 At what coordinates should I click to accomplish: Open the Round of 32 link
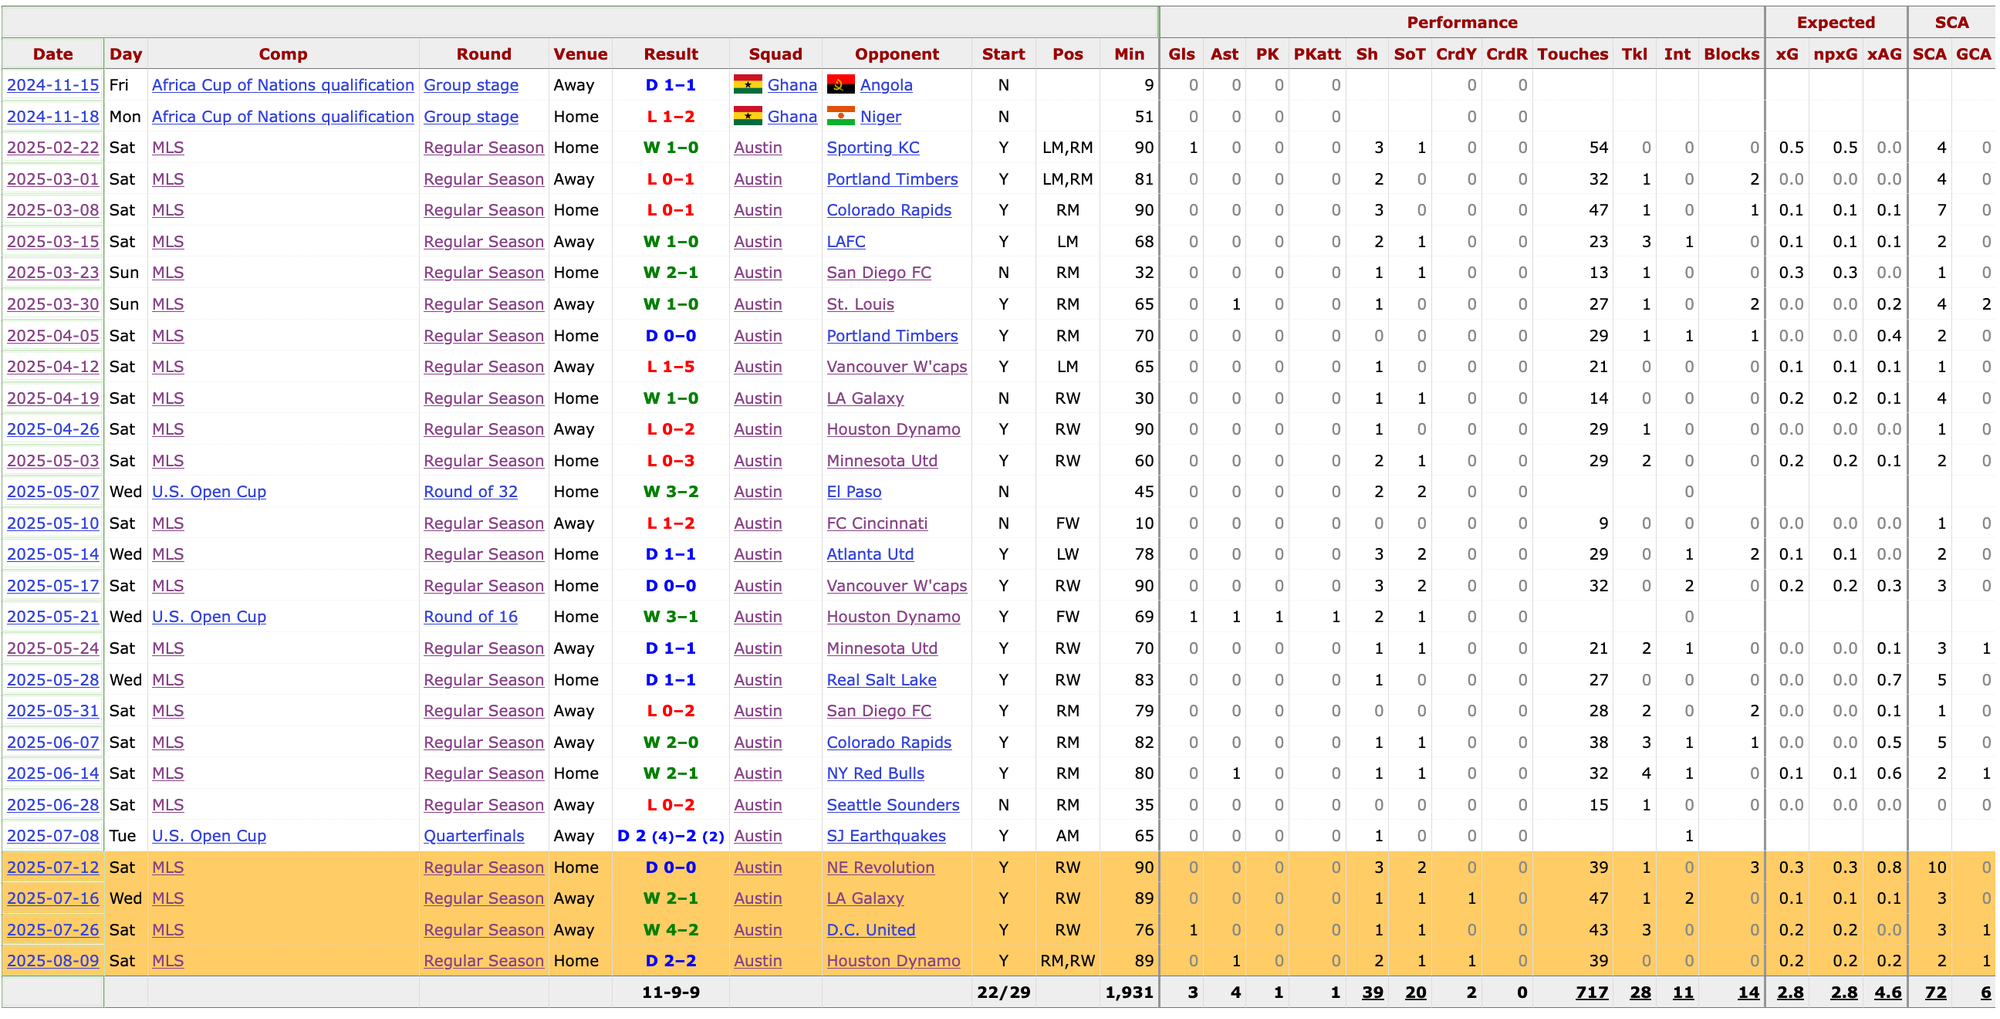point(471,492)
